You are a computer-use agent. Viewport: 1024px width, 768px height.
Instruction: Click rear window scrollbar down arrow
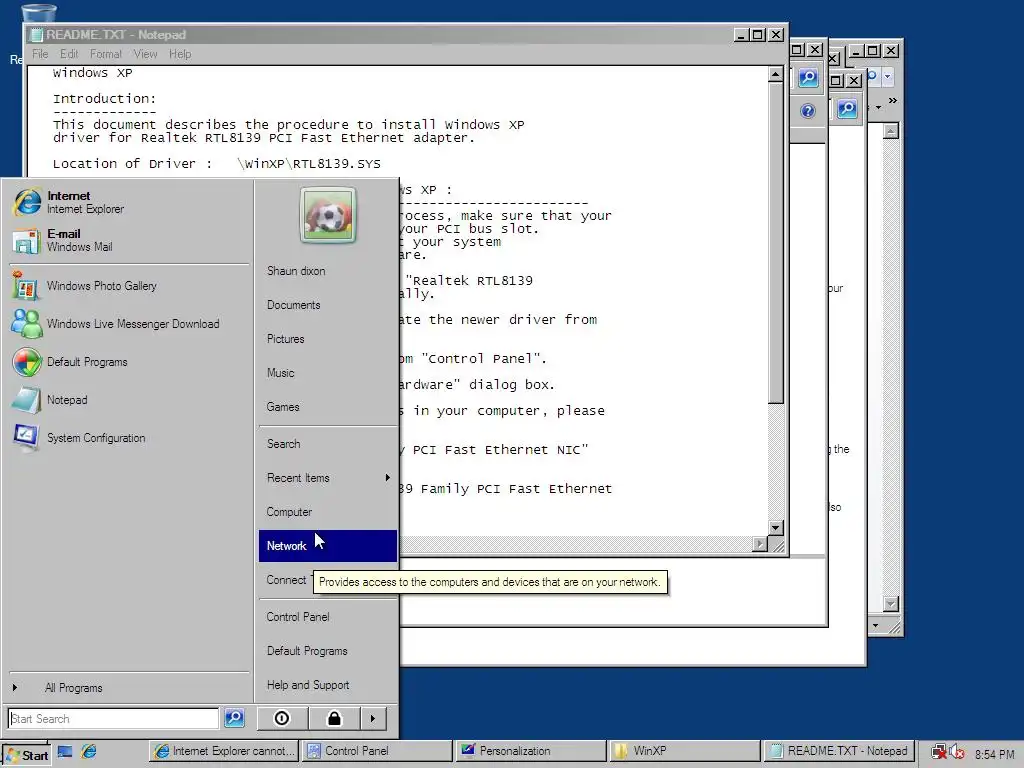pyautogui.click(x=891, y=604)
